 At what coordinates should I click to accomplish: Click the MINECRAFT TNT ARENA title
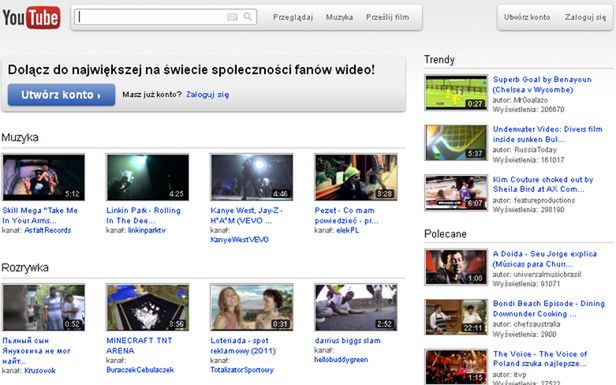[x=139, y=345]
